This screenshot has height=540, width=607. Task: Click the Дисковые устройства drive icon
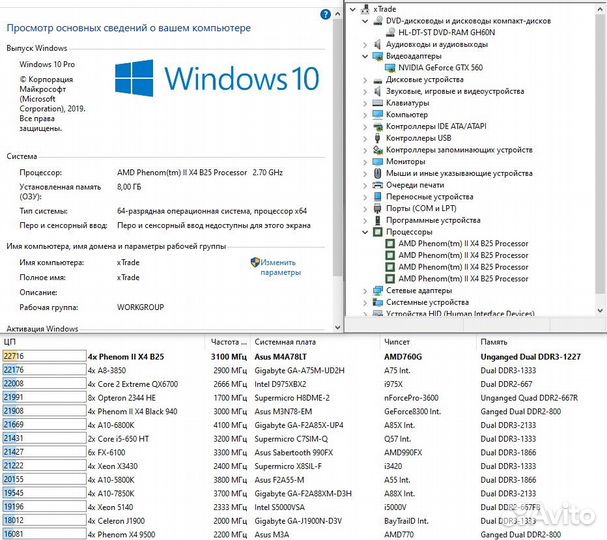[377, 80]
